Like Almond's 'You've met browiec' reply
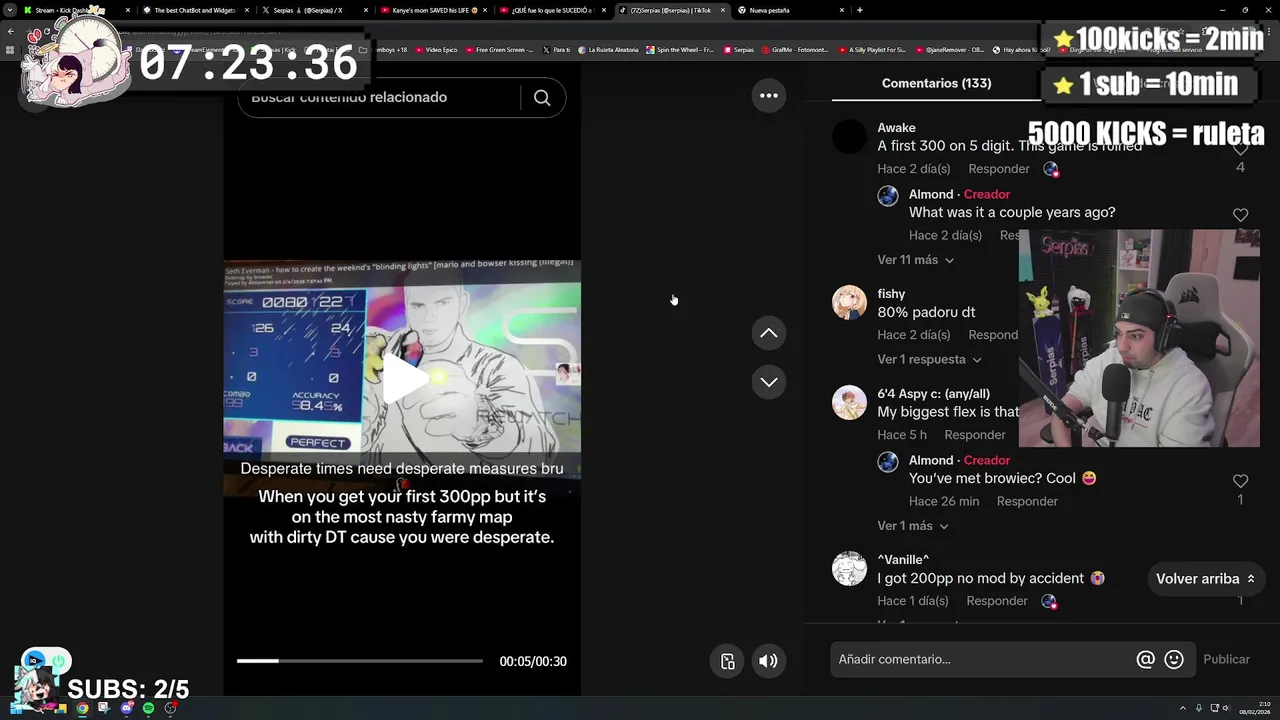This screenshot has height=720, width=1280. coord(1240,481)
